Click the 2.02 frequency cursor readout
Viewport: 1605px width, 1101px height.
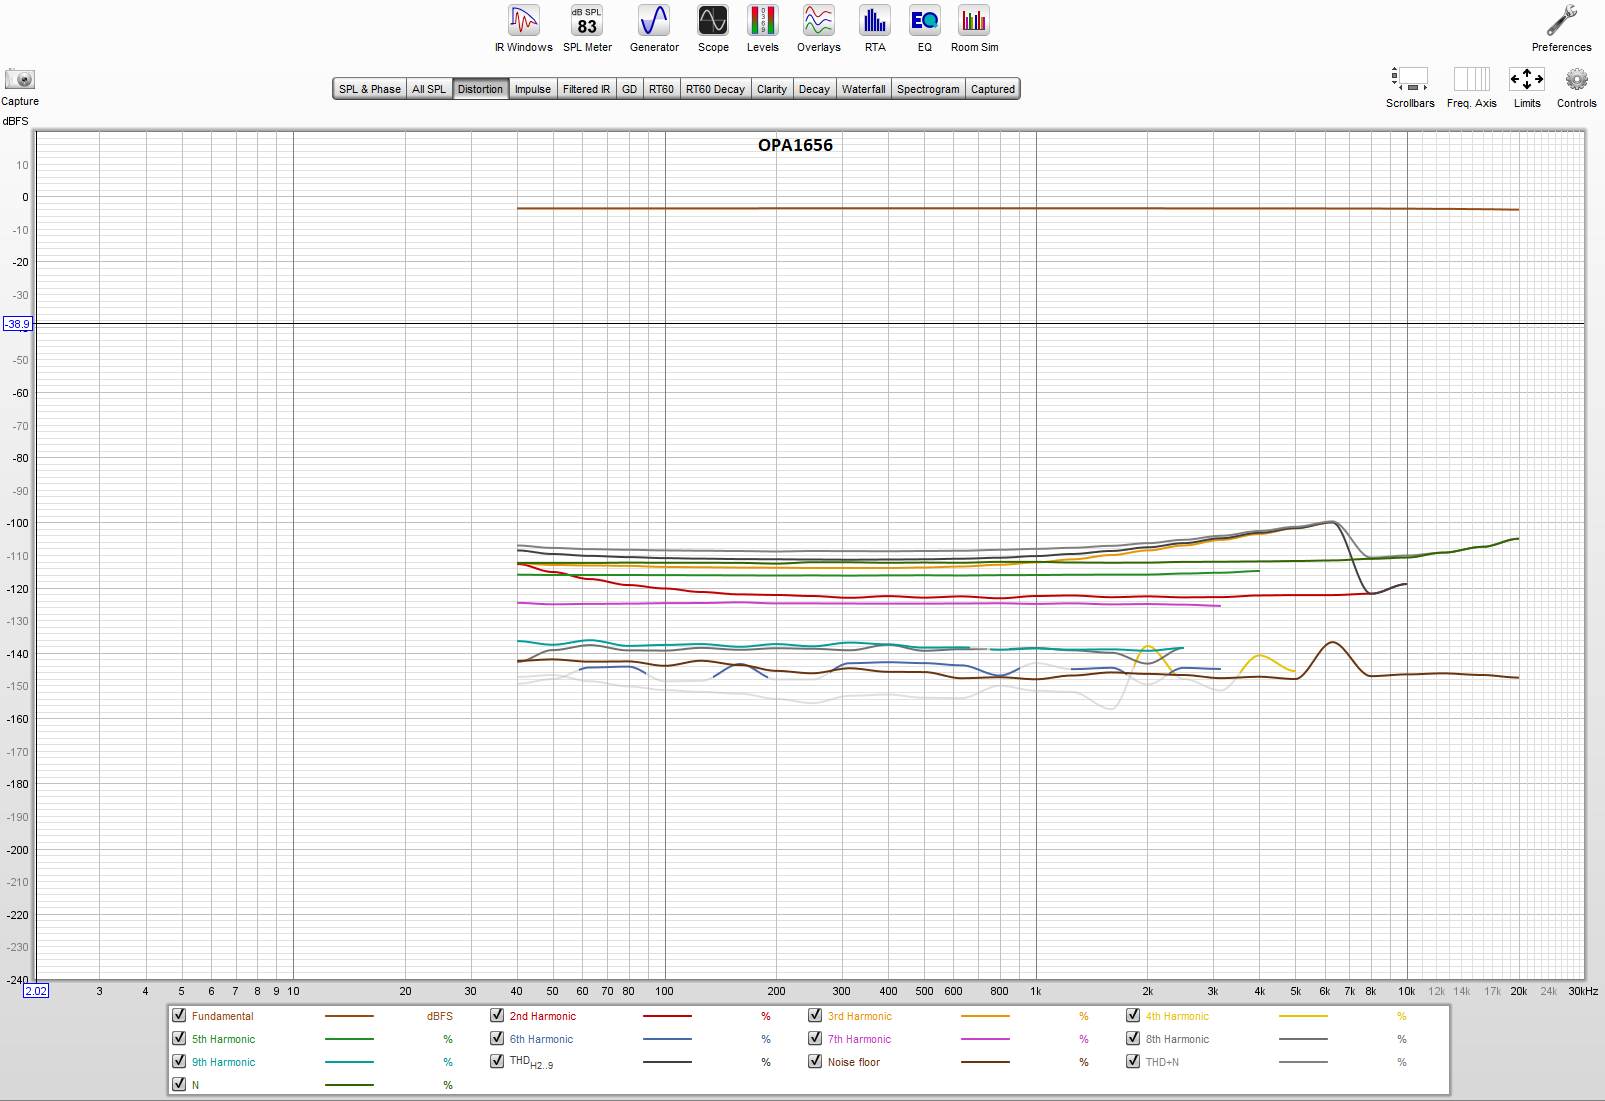[x=36, y=991]
